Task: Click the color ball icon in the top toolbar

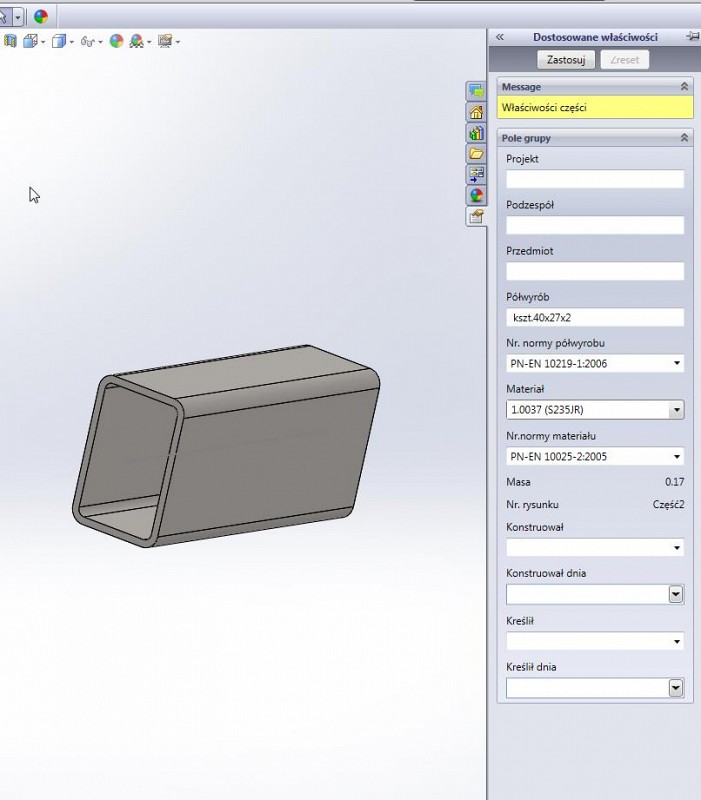Action: 41,16
